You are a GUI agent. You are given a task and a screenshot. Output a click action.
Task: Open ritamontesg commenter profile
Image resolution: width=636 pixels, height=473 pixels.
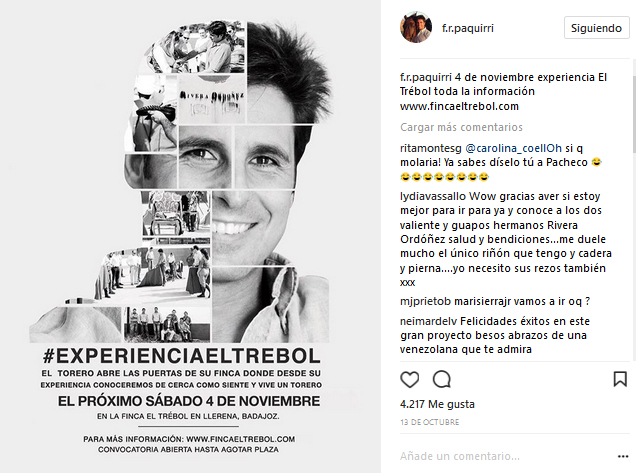pyautogui.click(x=431, y=148)
